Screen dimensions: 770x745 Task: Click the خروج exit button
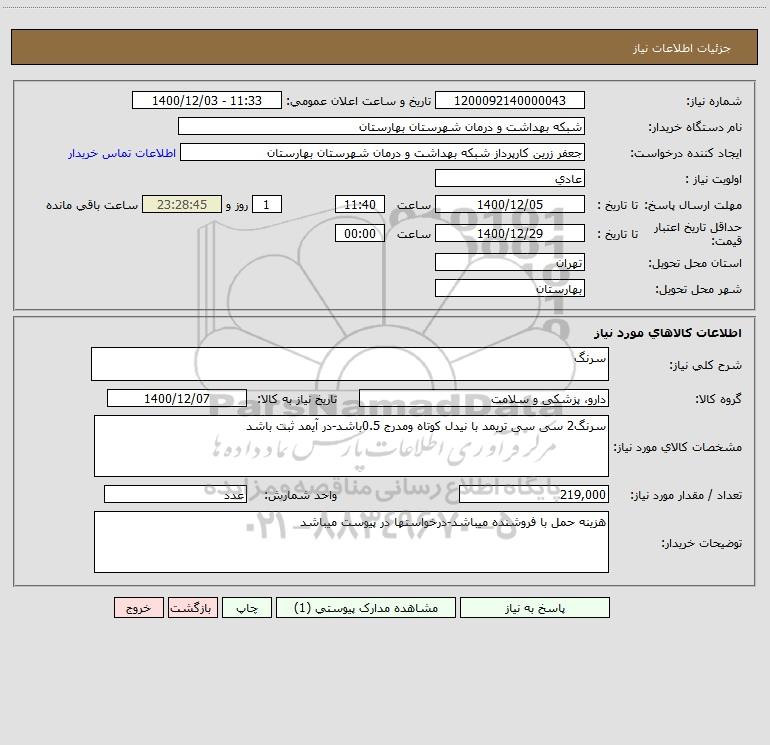(138, 608)
